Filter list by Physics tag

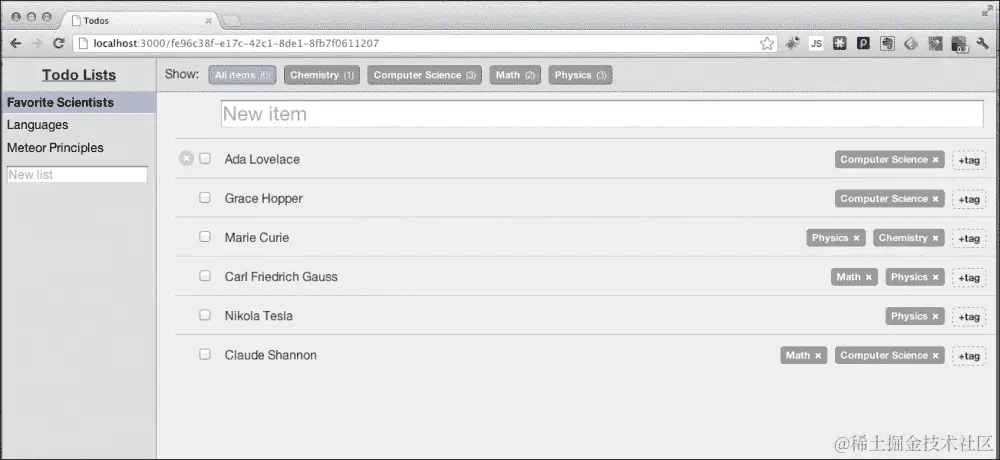[x=580, y=75]
